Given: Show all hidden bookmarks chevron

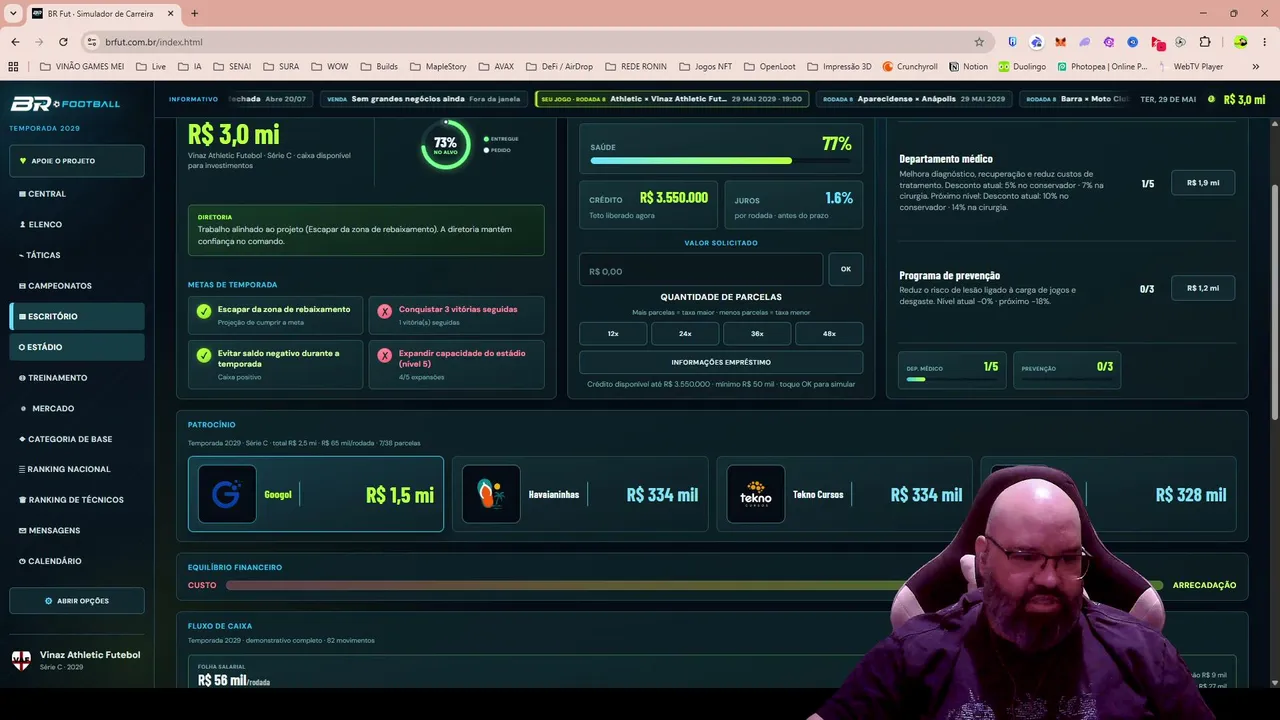Looking at the screenshot, I should tap(1258, 67).
